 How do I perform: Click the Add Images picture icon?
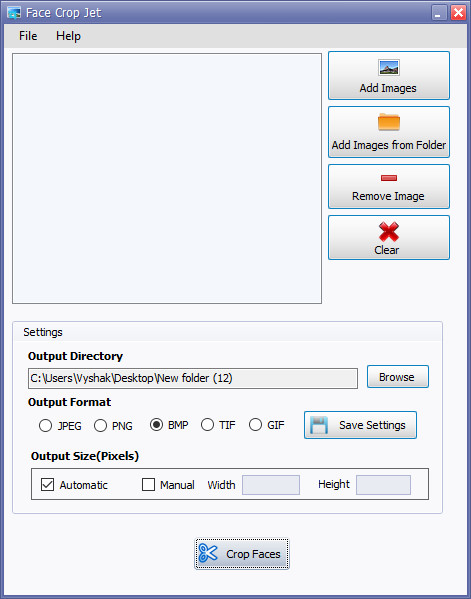tap(389, 68)
